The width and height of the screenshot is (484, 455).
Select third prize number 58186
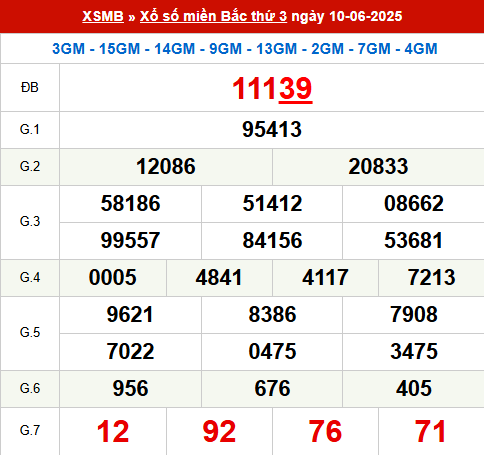pyautogui.click(x=130, y=203)
